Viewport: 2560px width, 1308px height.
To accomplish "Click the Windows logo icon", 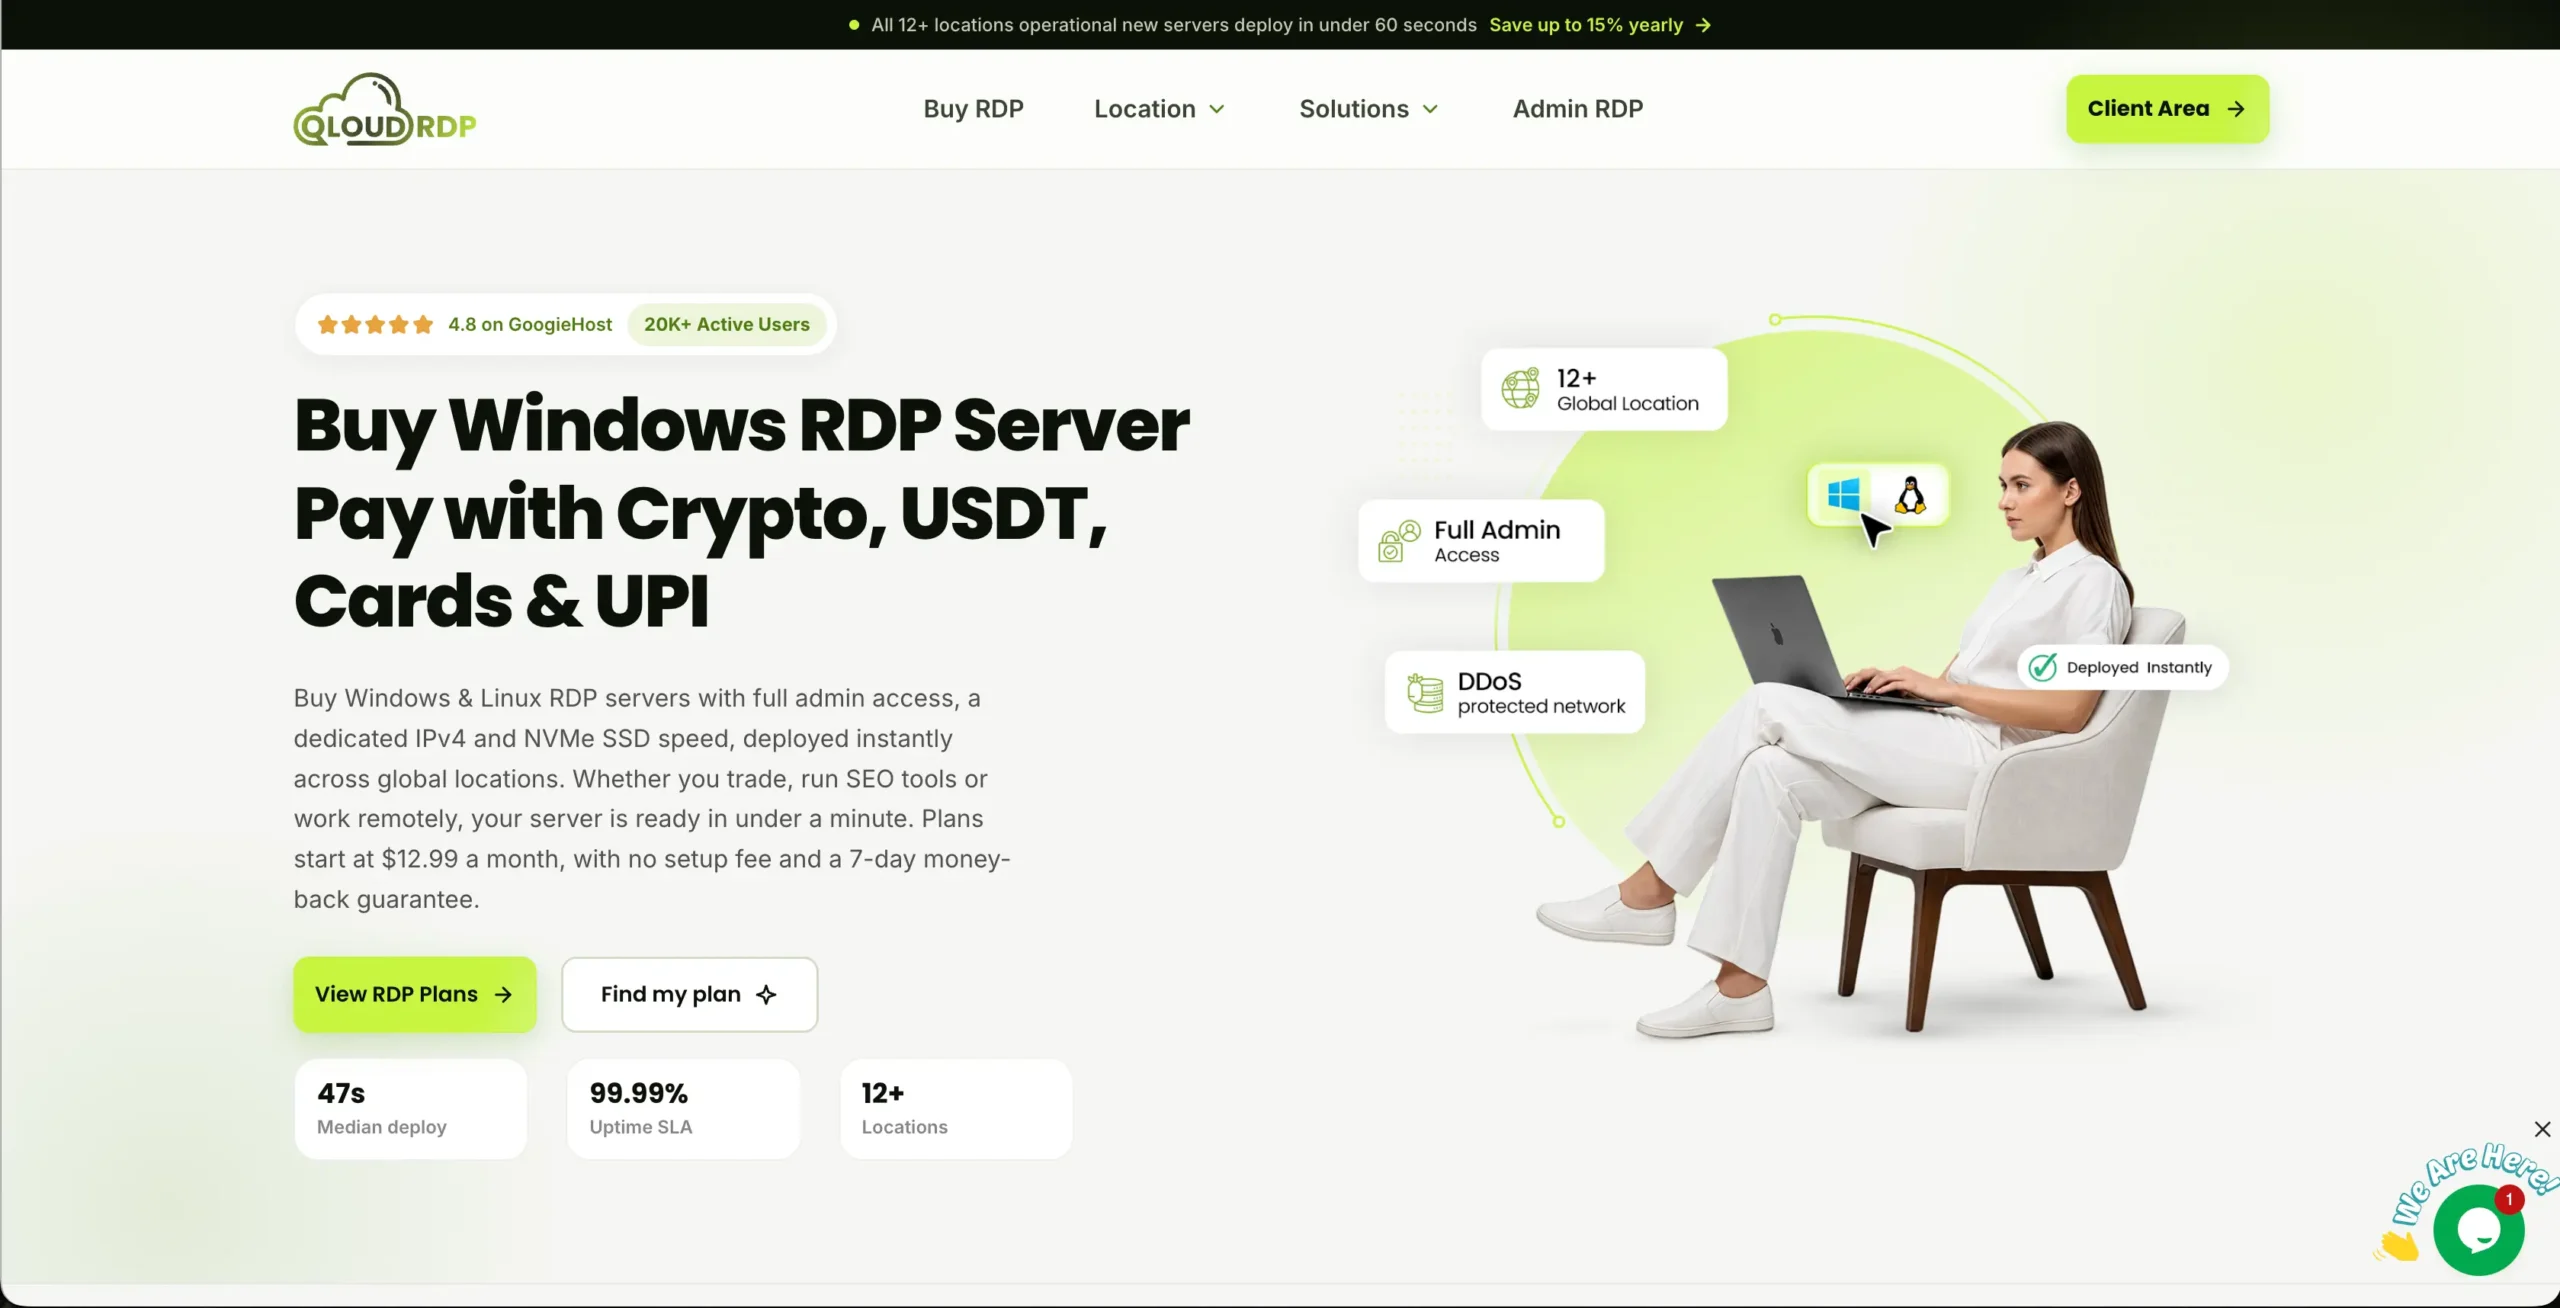I will pyautogui.click(x=1843, y=494).
